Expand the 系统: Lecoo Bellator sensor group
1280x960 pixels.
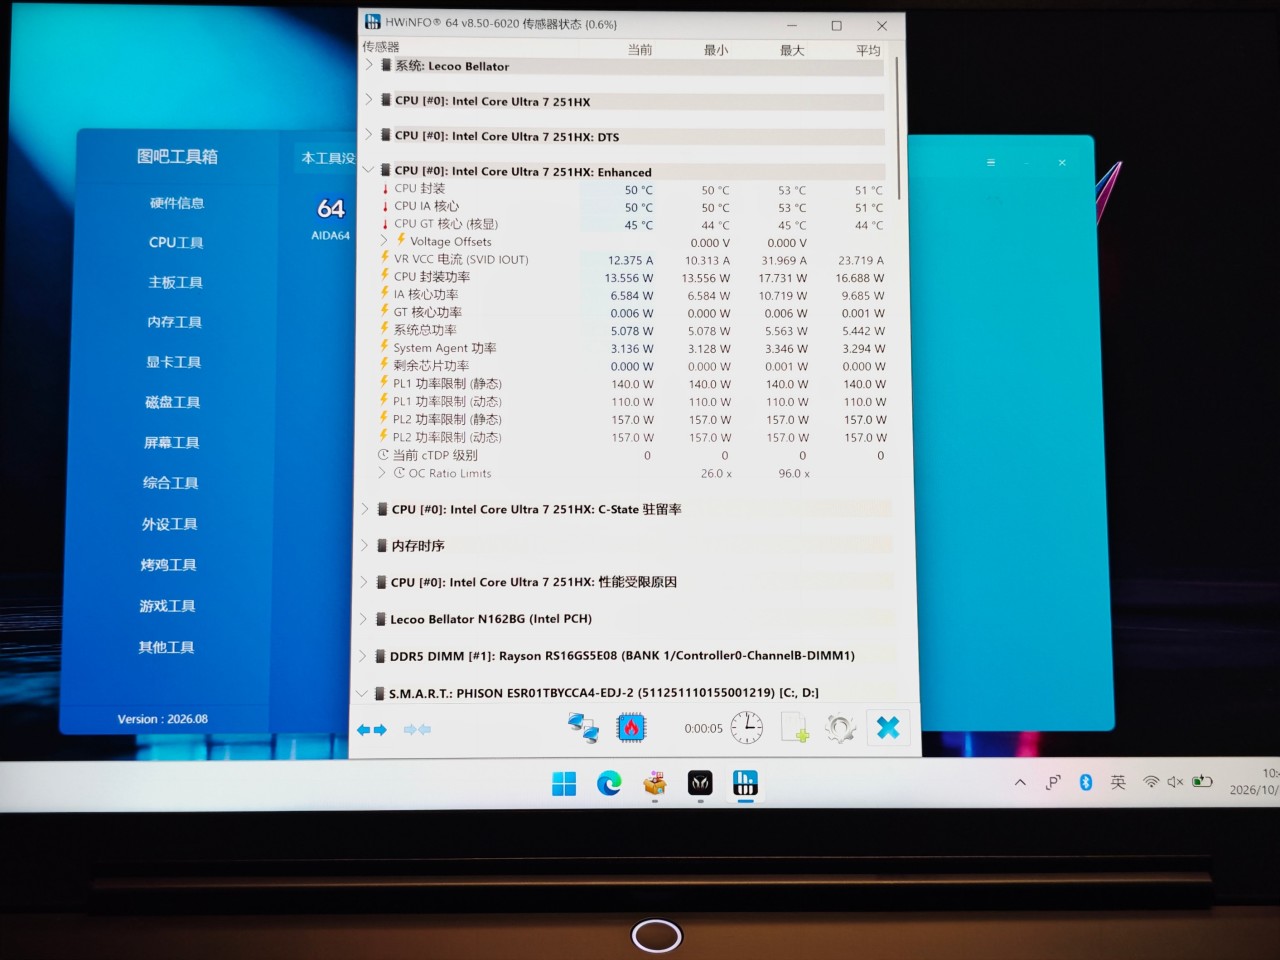(x=369, y=65)
